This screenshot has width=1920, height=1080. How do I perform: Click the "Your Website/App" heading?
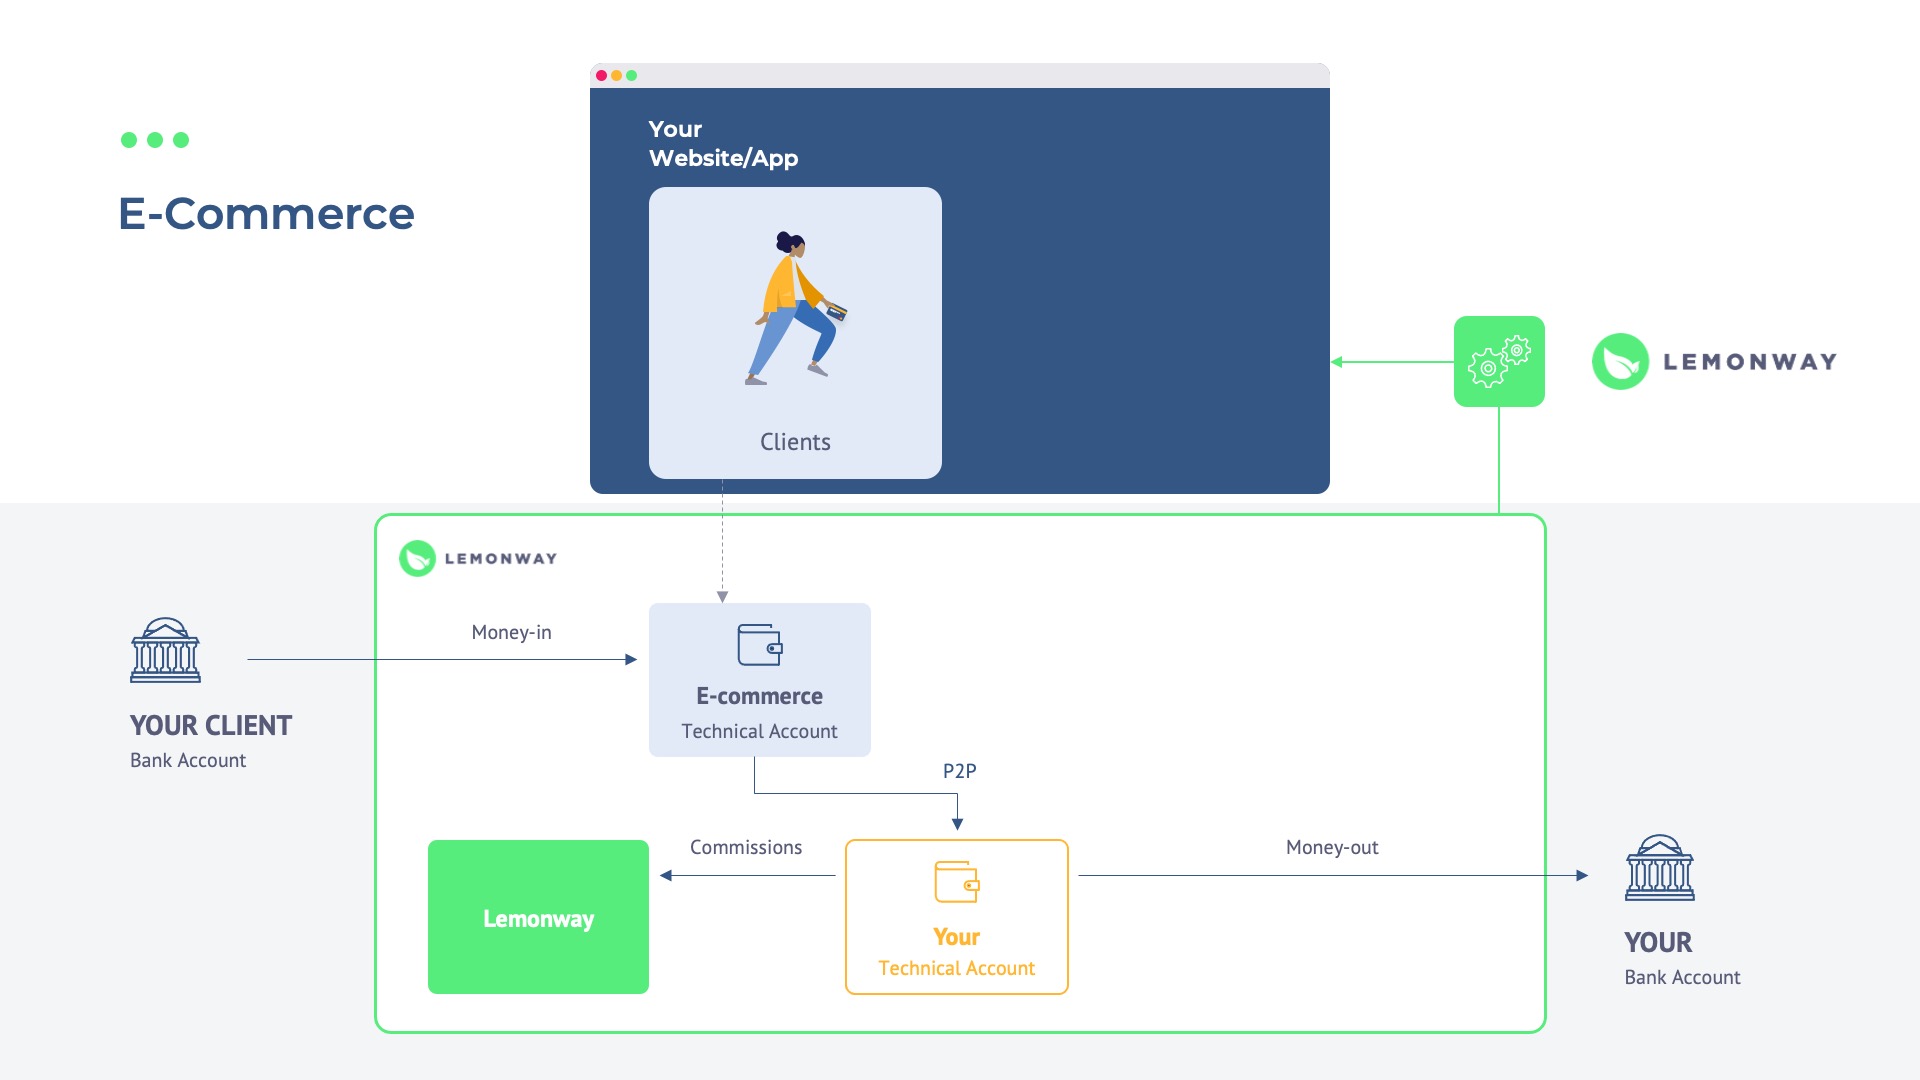coord(723,143)
